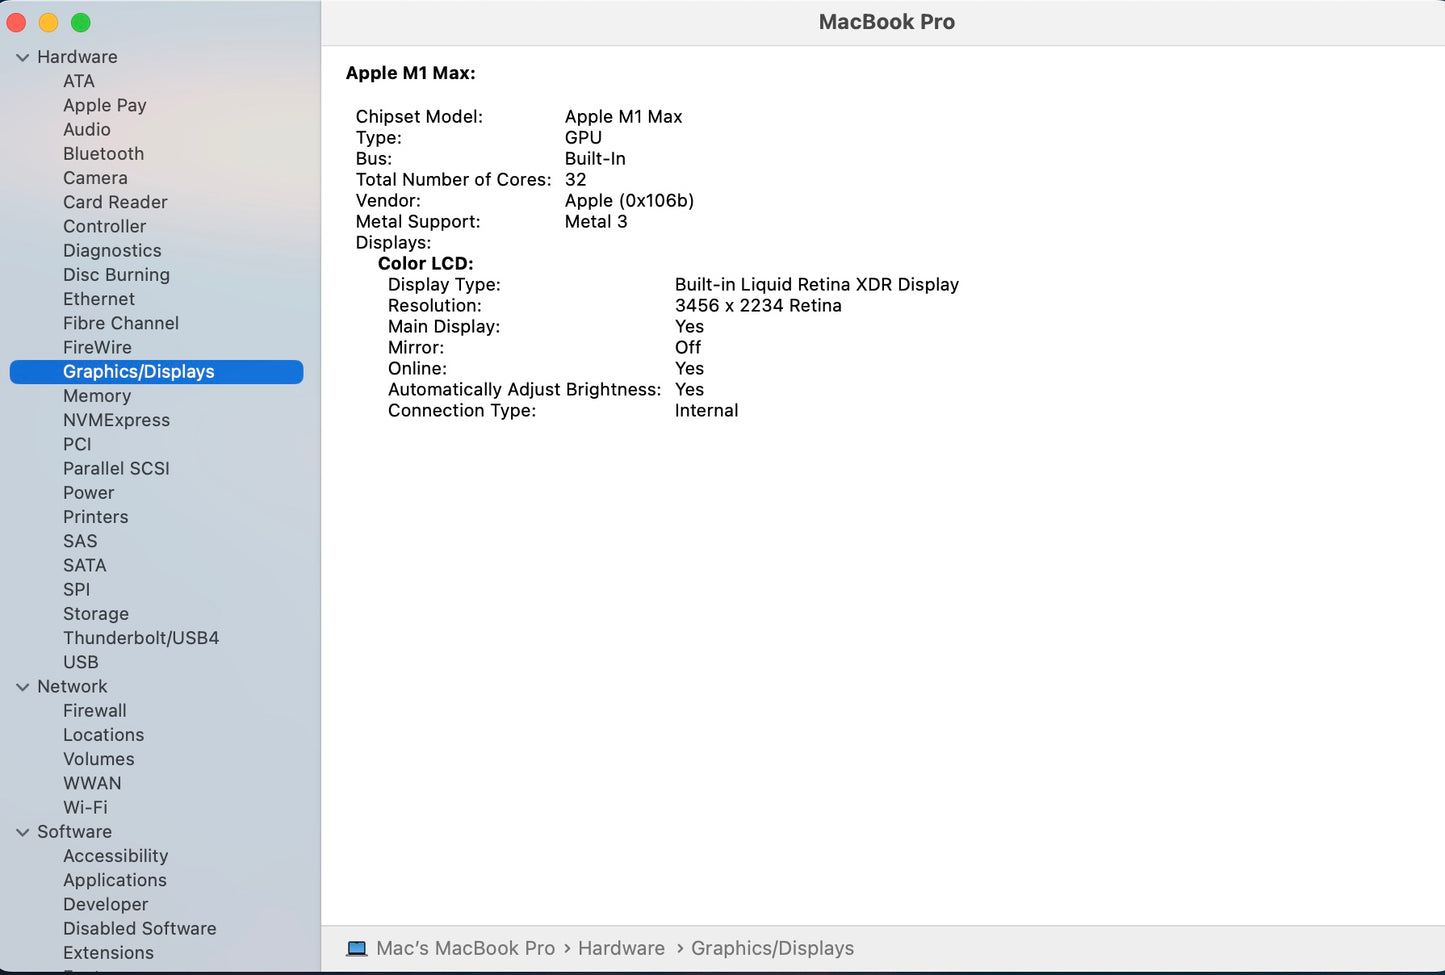The image size is (1445, 975).
Task: Open the WWAN entry
Action: tap(92, 783)
